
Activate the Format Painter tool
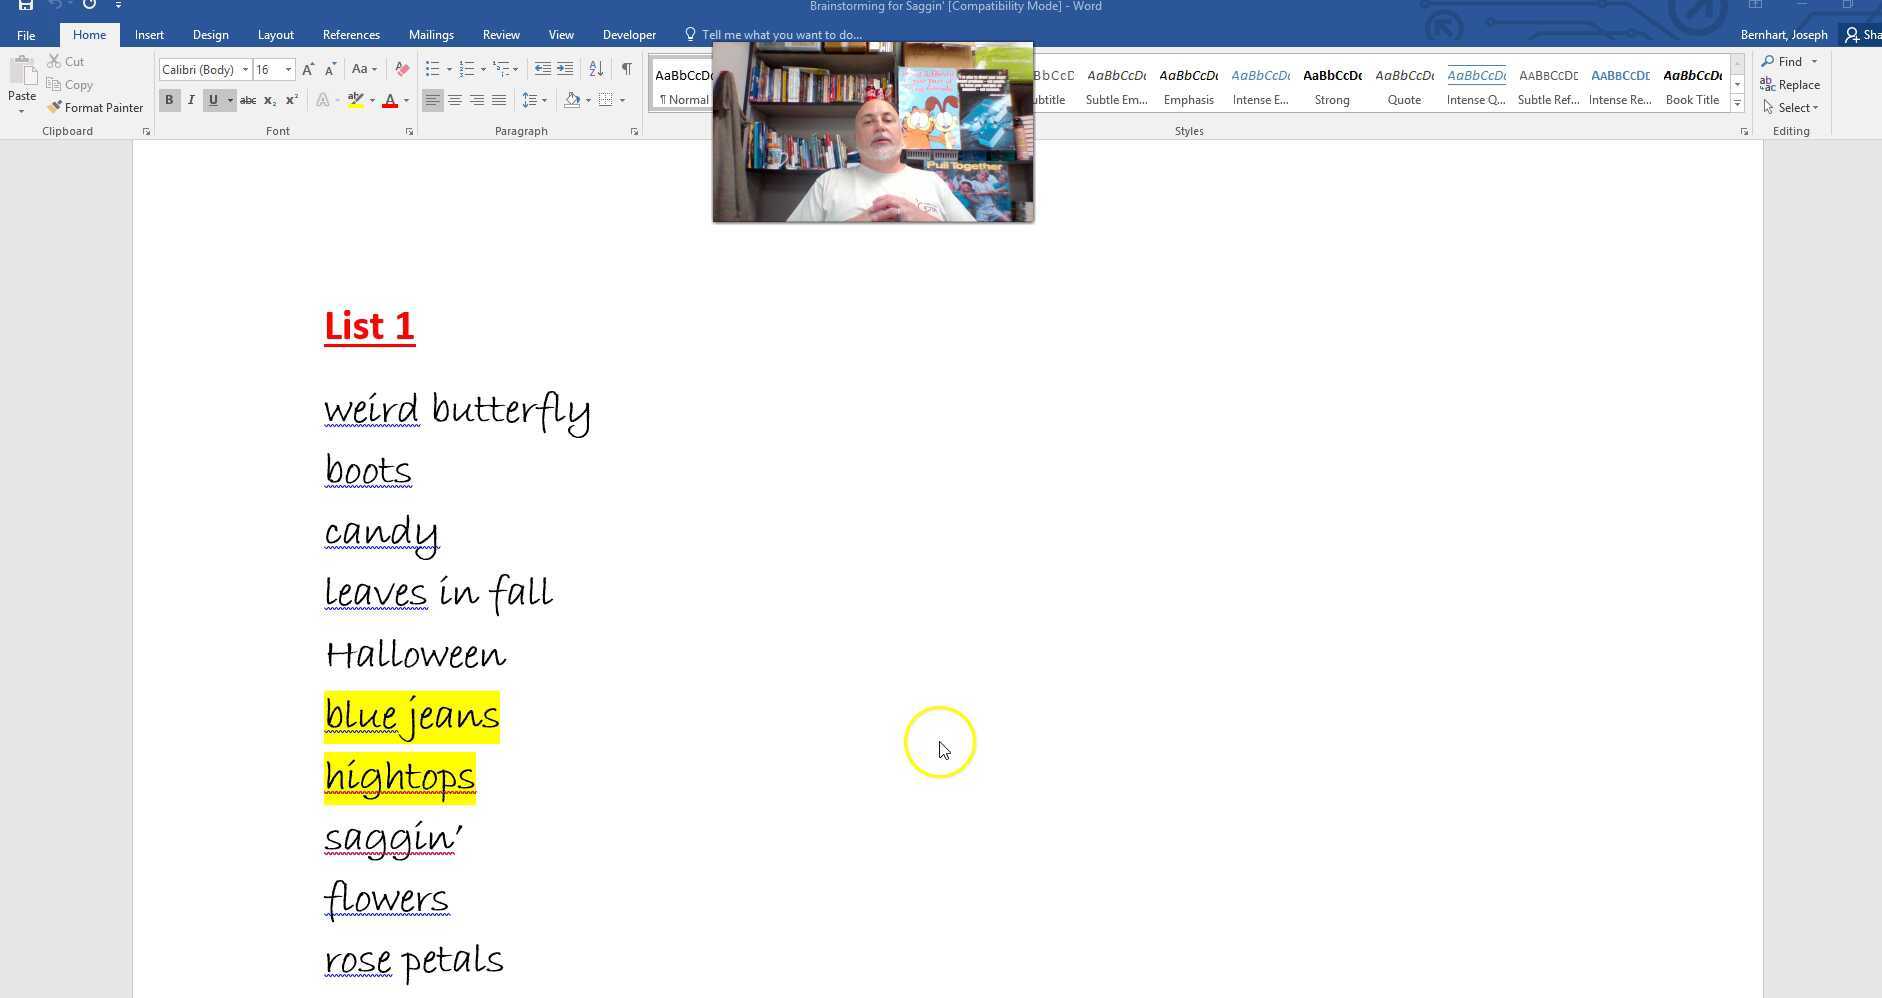click(95, 107)
